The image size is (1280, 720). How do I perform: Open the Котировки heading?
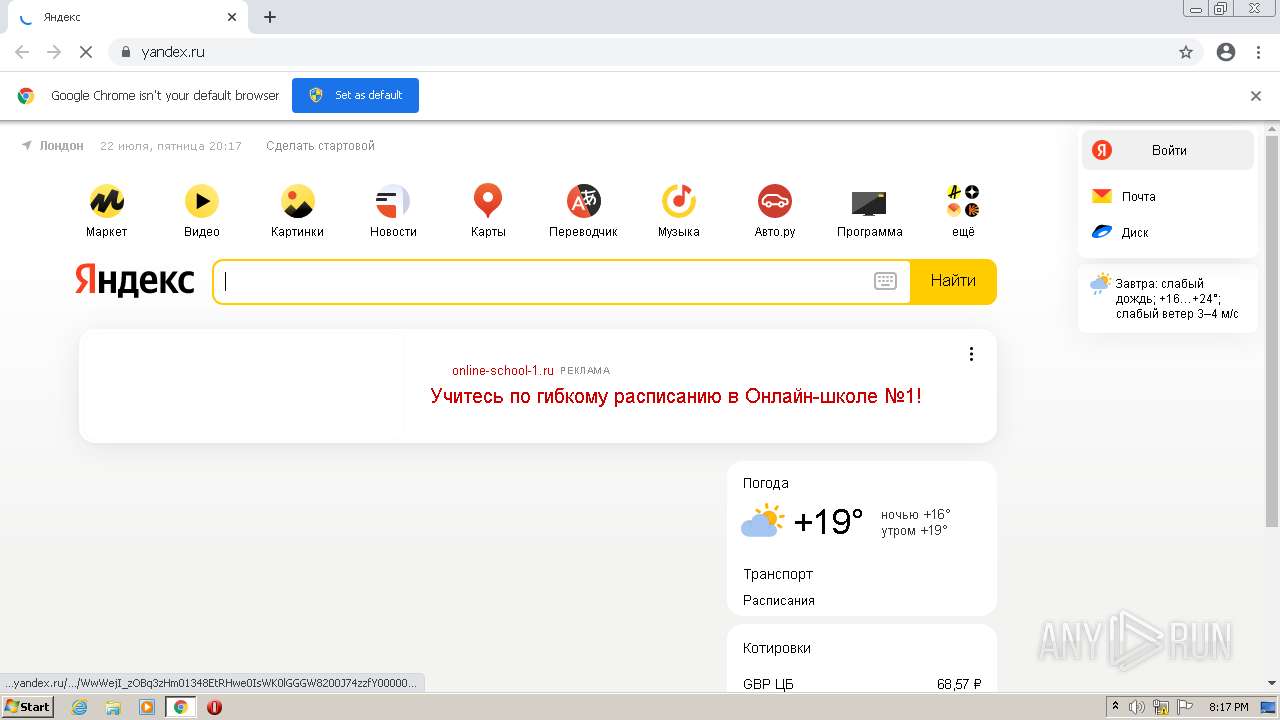click(777, 648)
